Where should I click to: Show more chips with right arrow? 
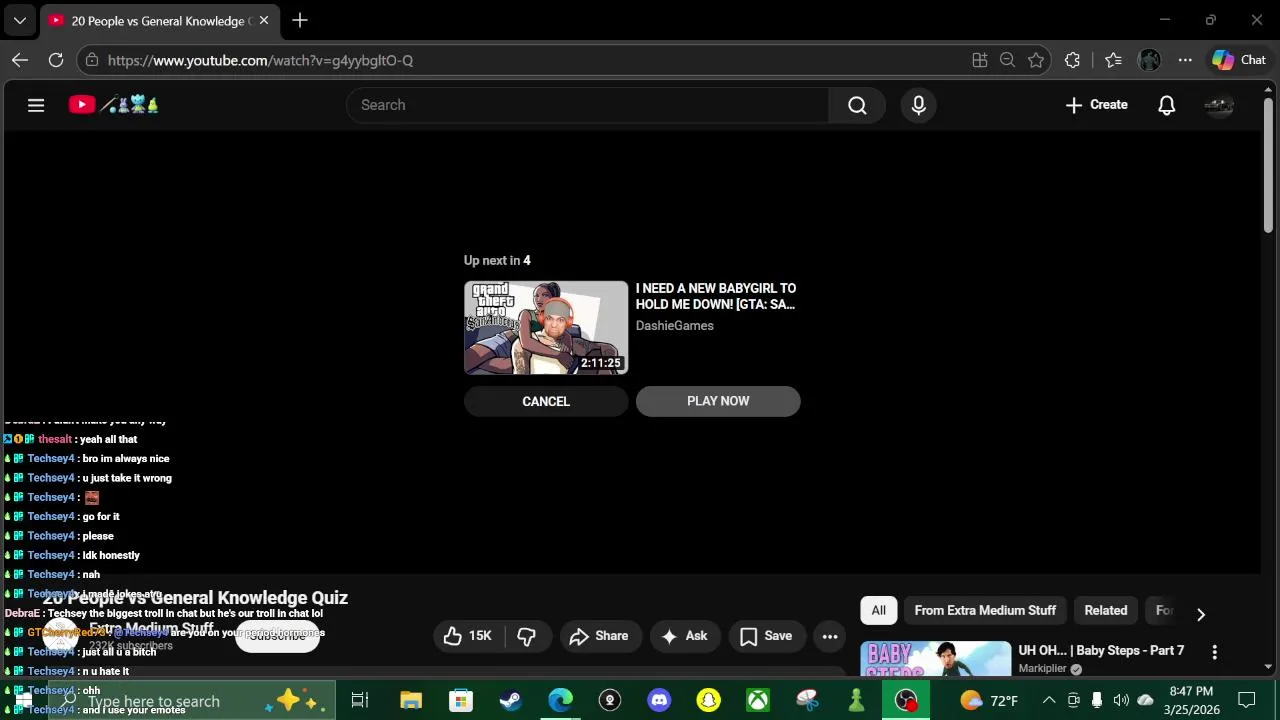pos(1201,614)
